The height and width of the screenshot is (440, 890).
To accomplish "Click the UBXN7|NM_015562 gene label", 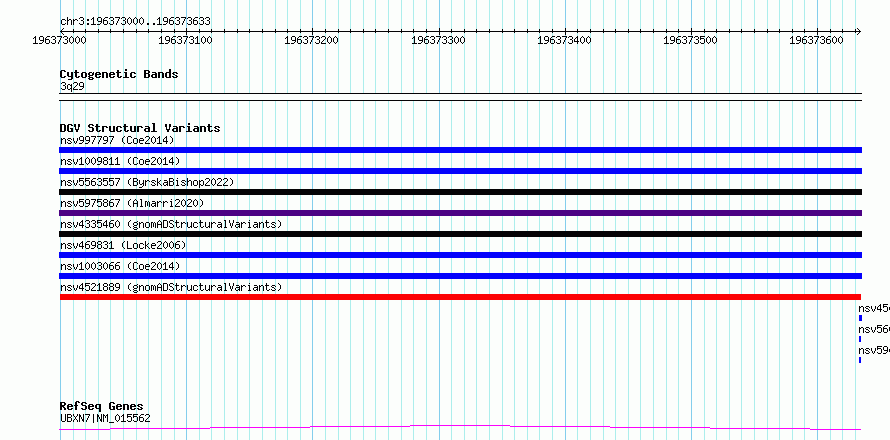I will (x=105, y=418).
